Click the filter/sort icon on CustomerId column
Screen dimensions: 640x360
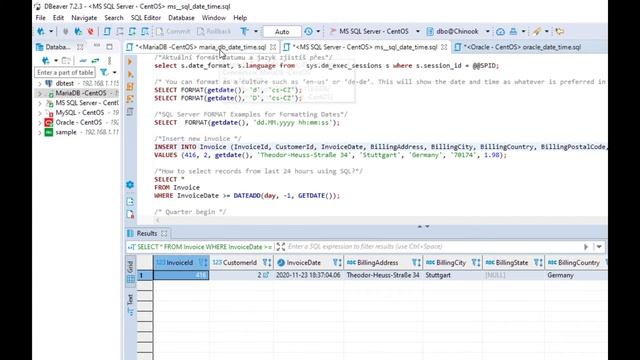[267, 263]
